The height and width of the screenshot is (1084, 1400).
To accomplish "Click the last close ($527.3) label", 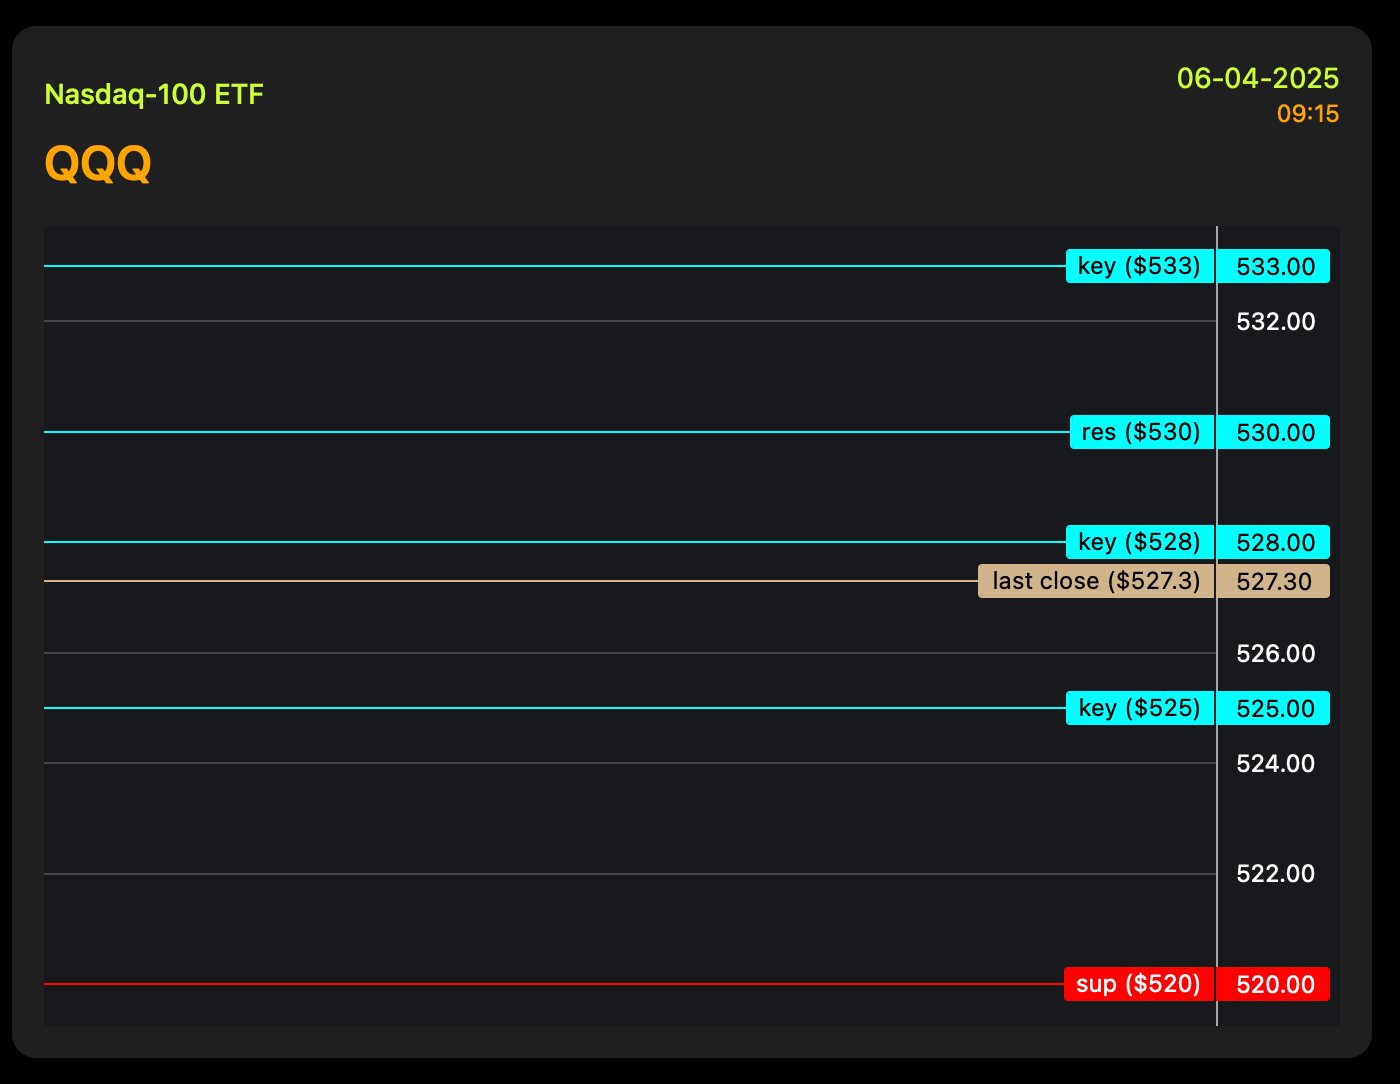I will (x=1096, y=581).
